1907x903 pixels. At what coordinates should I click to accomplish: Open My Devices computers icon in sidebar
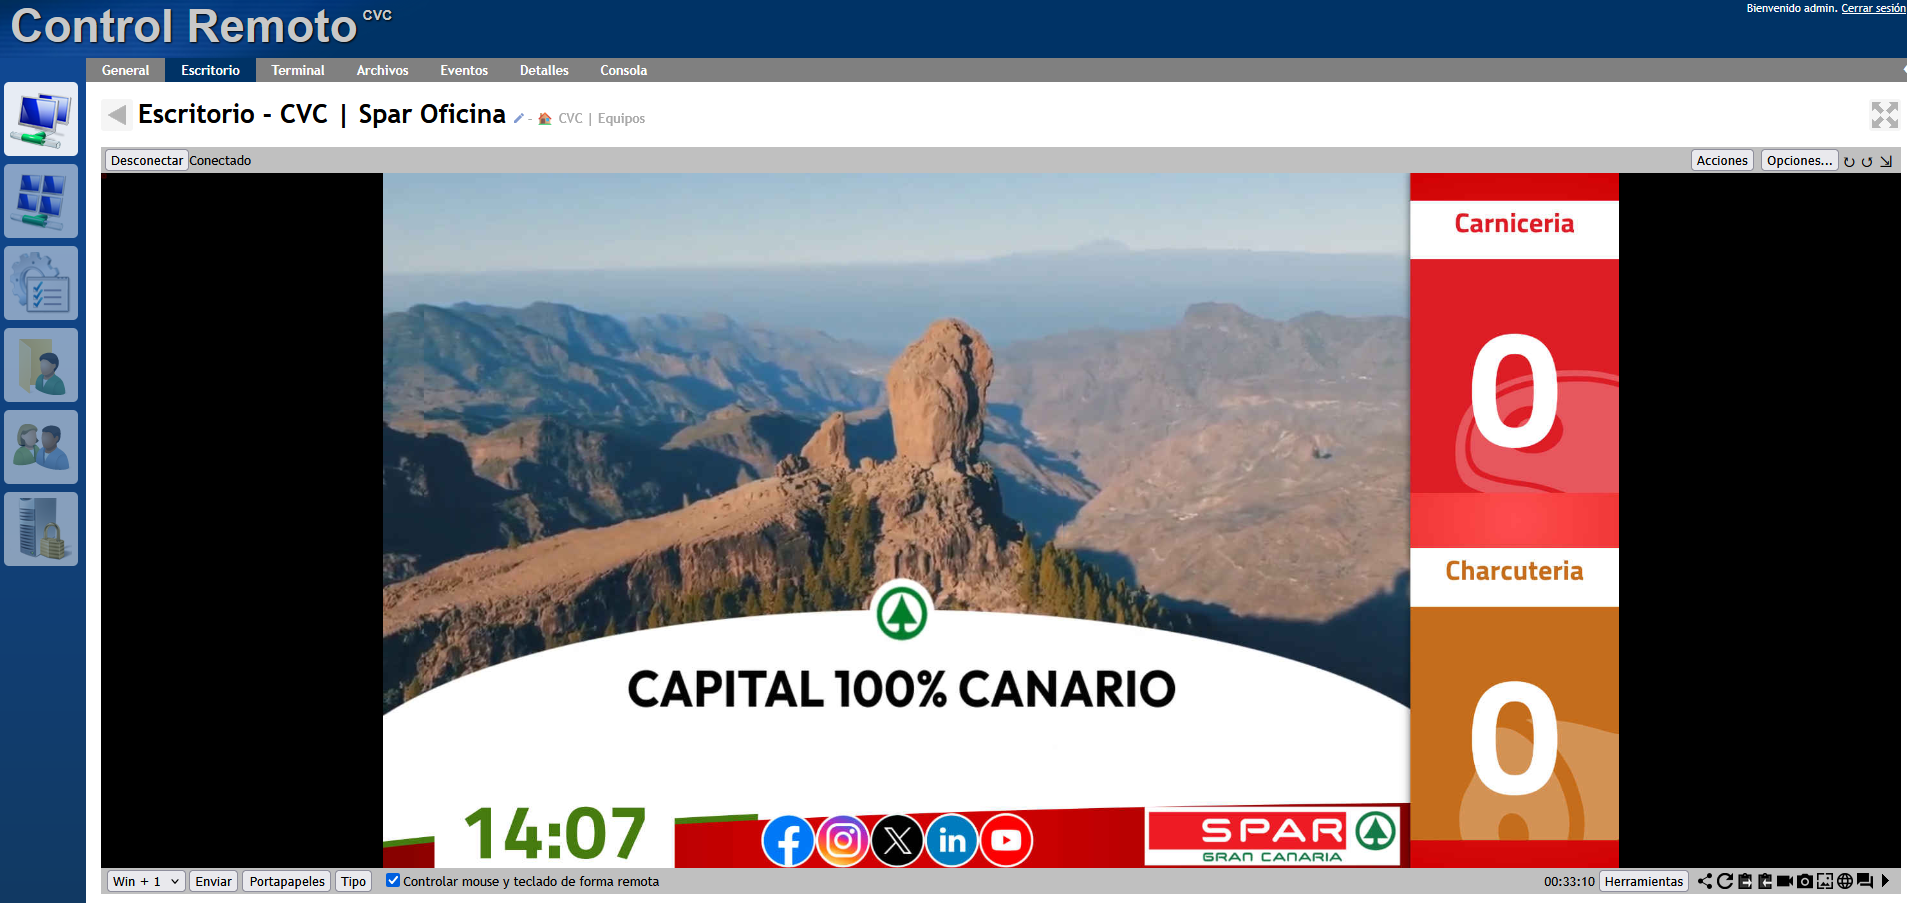pyautogui.click(x=41, y=119)
